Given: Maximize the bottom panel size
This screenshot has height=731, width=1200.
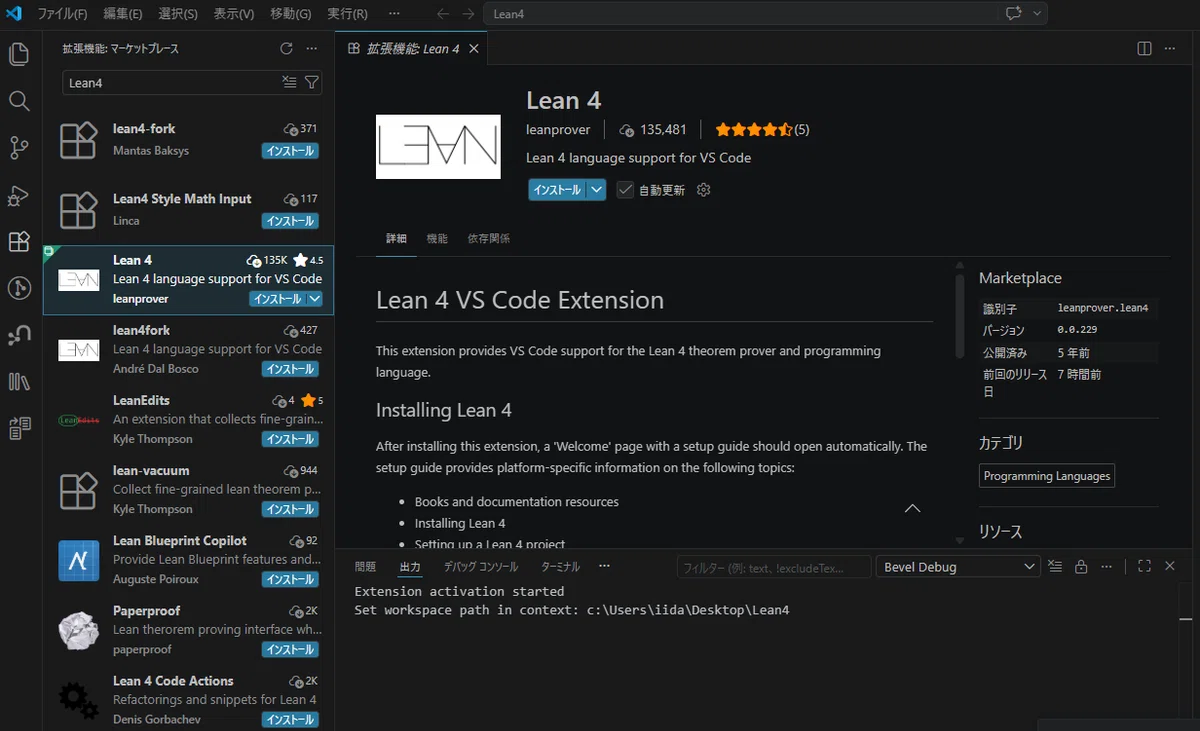Looking at the screenshot, I should (x=1145, y=566).
